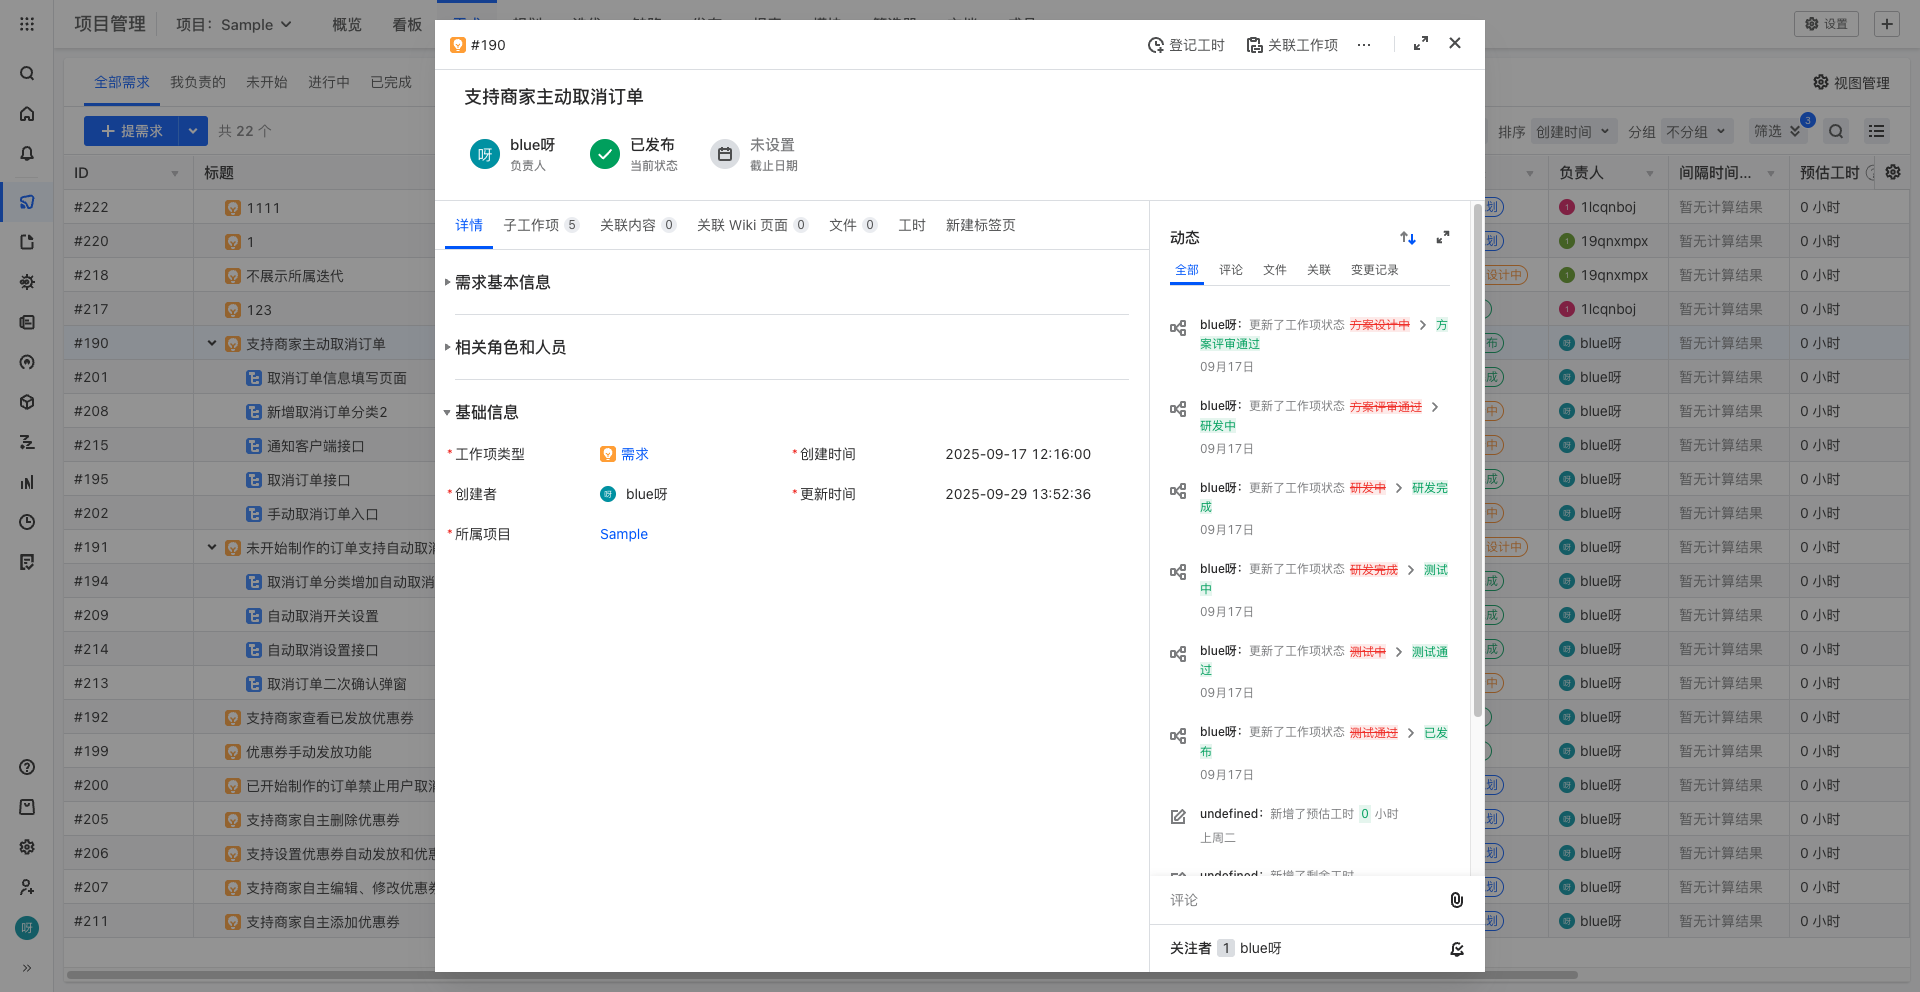The width and height of the screenshot is (1920, 992).
Task: Toggle the activity sort order arrows icon
Action: pyautogui.click(x=1408, y=238)
